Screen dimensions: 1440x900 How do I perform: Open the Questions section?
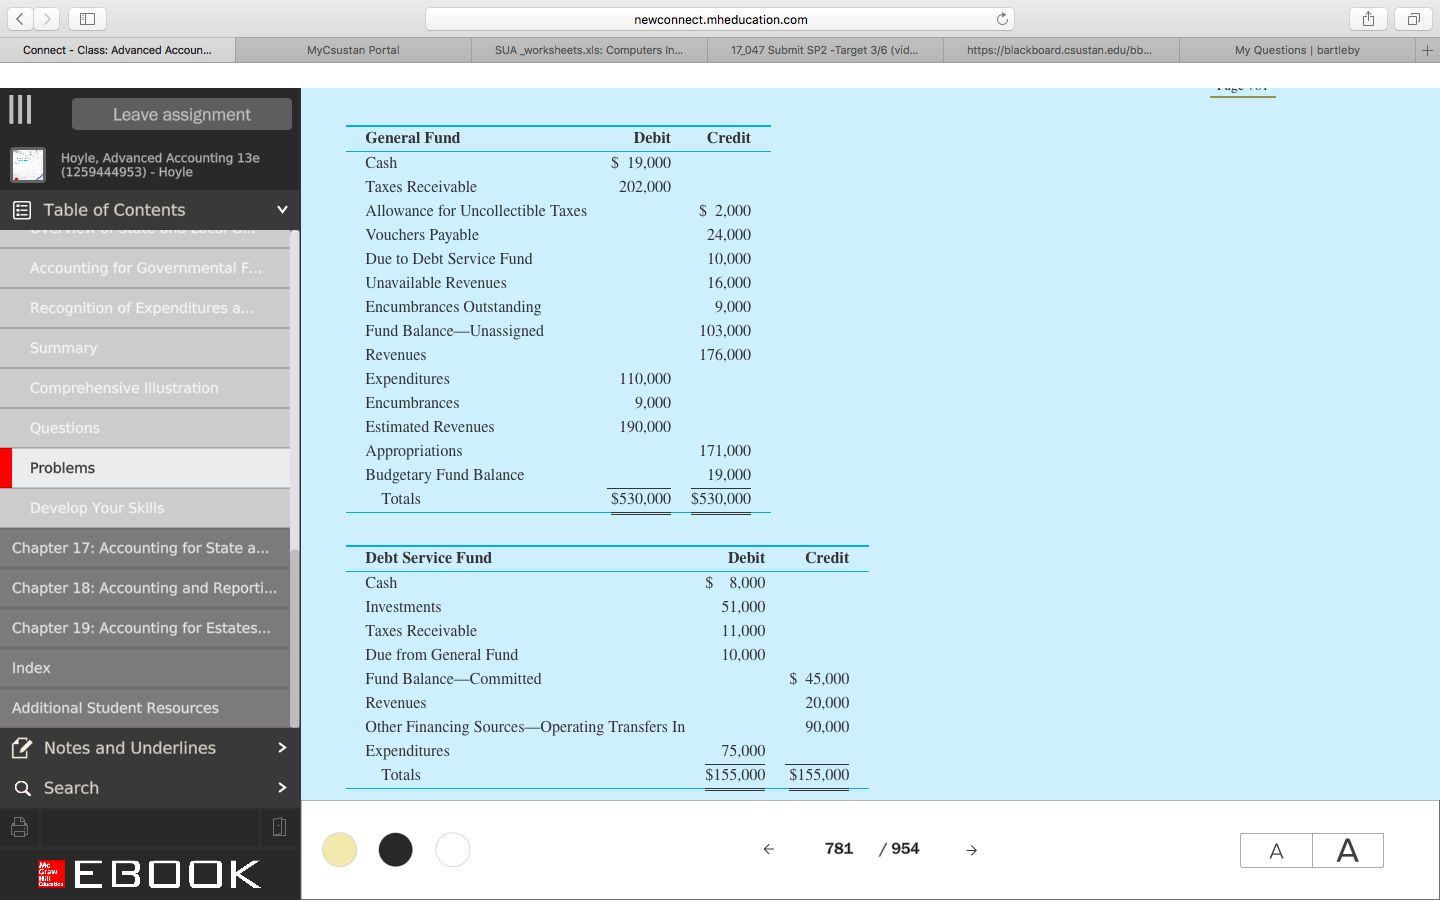coord(145,428)
